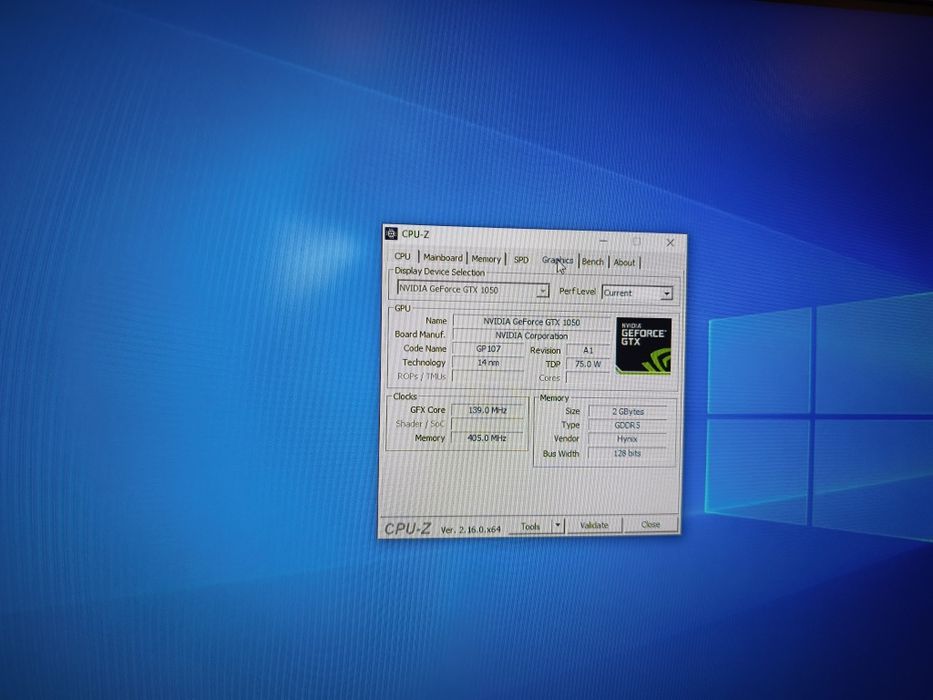Click the GDDR5 memory type value
The height and width of the screenshot is (700, 933).
coord(627,425)
